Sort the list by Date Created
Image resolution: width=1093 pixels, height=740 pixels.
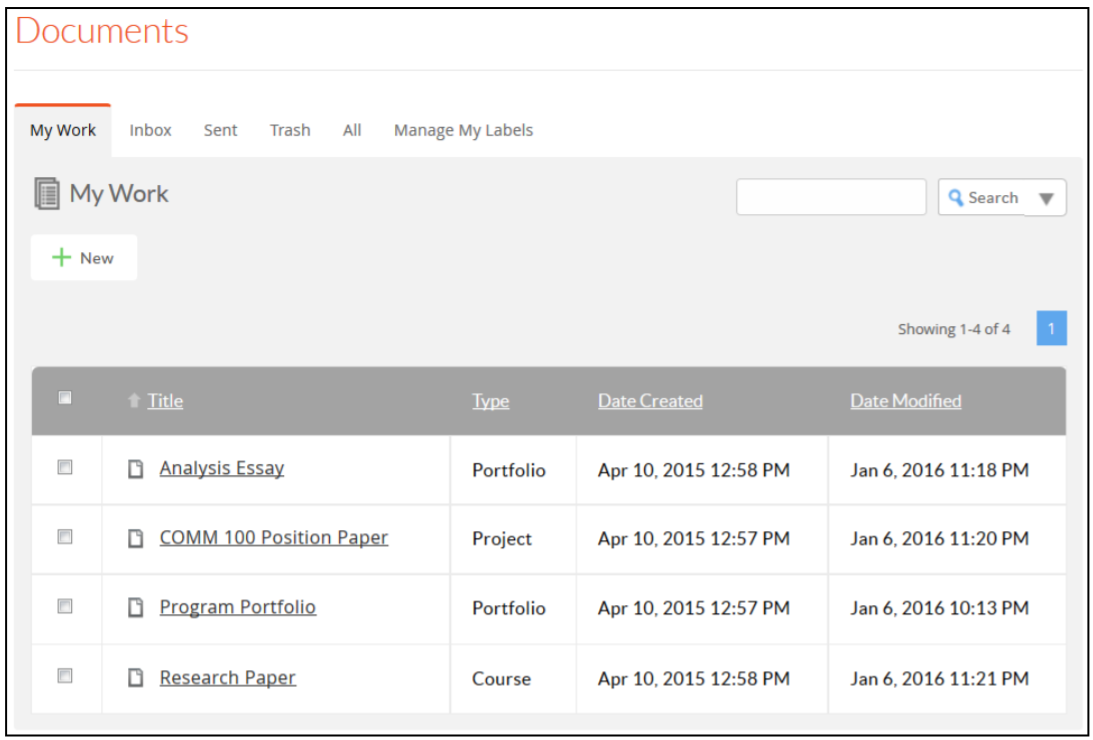point(650,400)
